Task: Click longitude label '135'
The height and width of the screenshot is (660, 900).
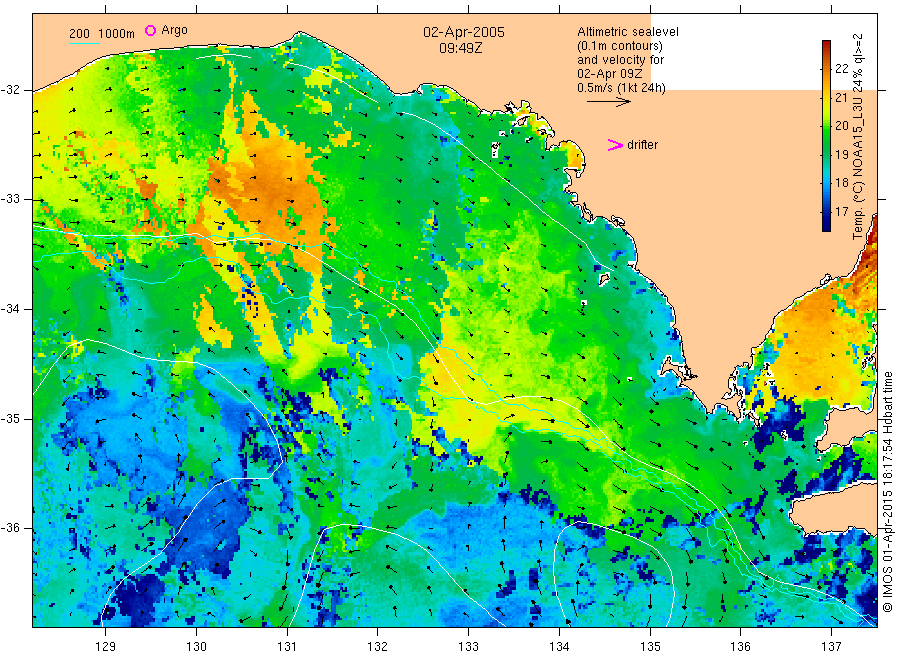Action: coord(650,647)
